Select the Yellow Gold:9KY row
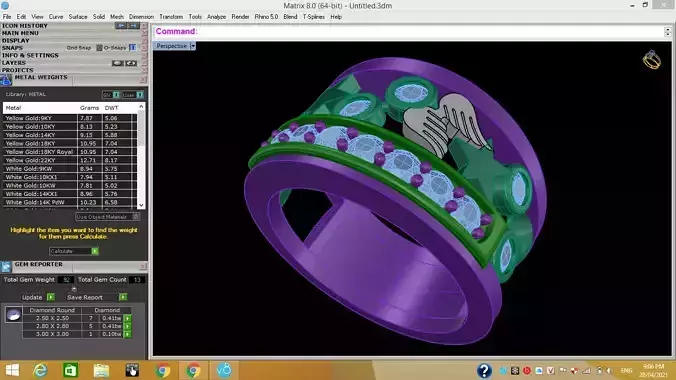The image size is (676, 380). pyautogui.click(x=69, y=118)
